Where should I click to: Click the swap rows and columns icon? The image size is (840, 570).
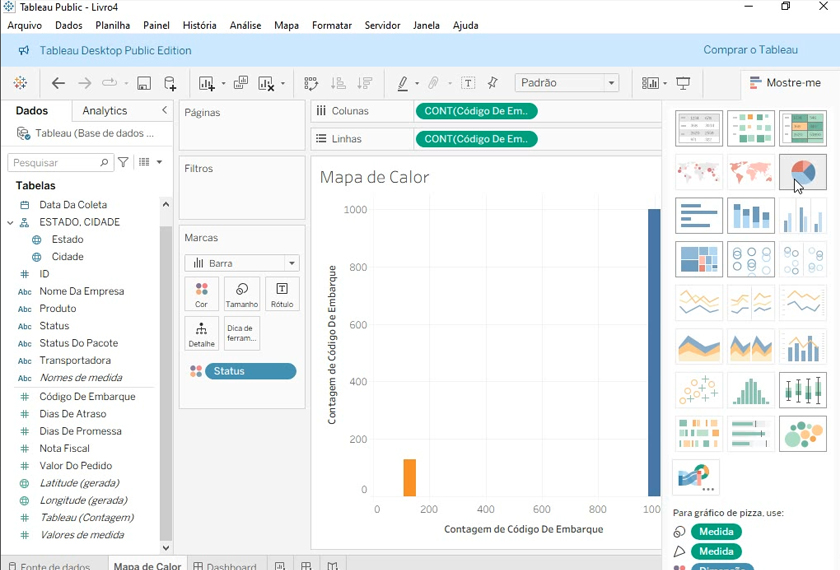311,84
